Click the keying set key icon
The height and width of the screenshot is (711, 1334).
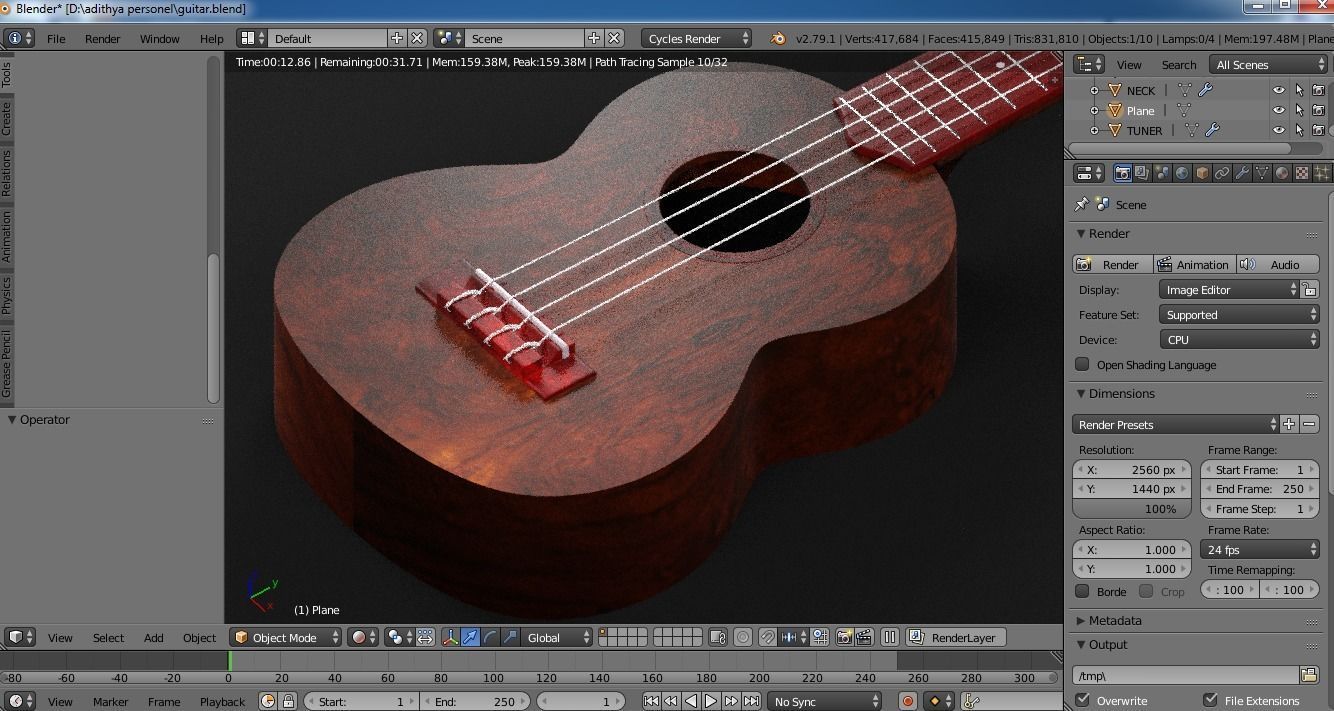[969, 701]
